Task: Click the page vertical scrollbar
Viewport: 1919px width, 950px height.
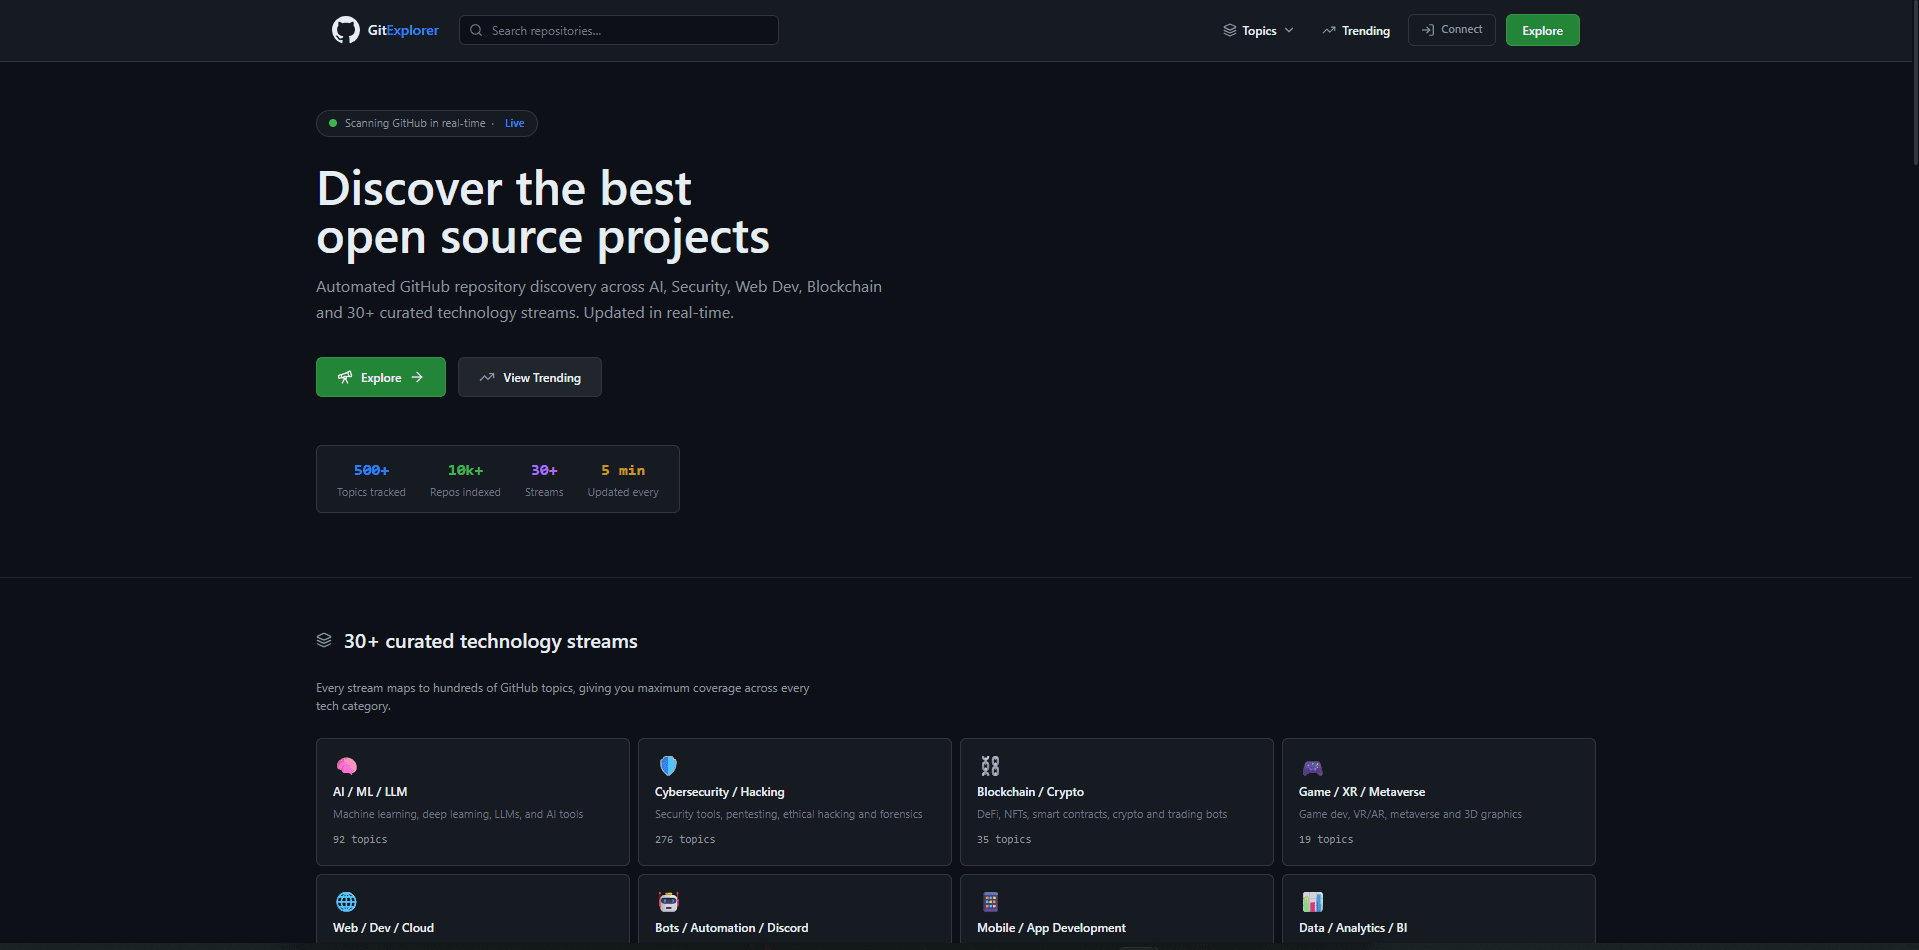Action: point(1915,475)
